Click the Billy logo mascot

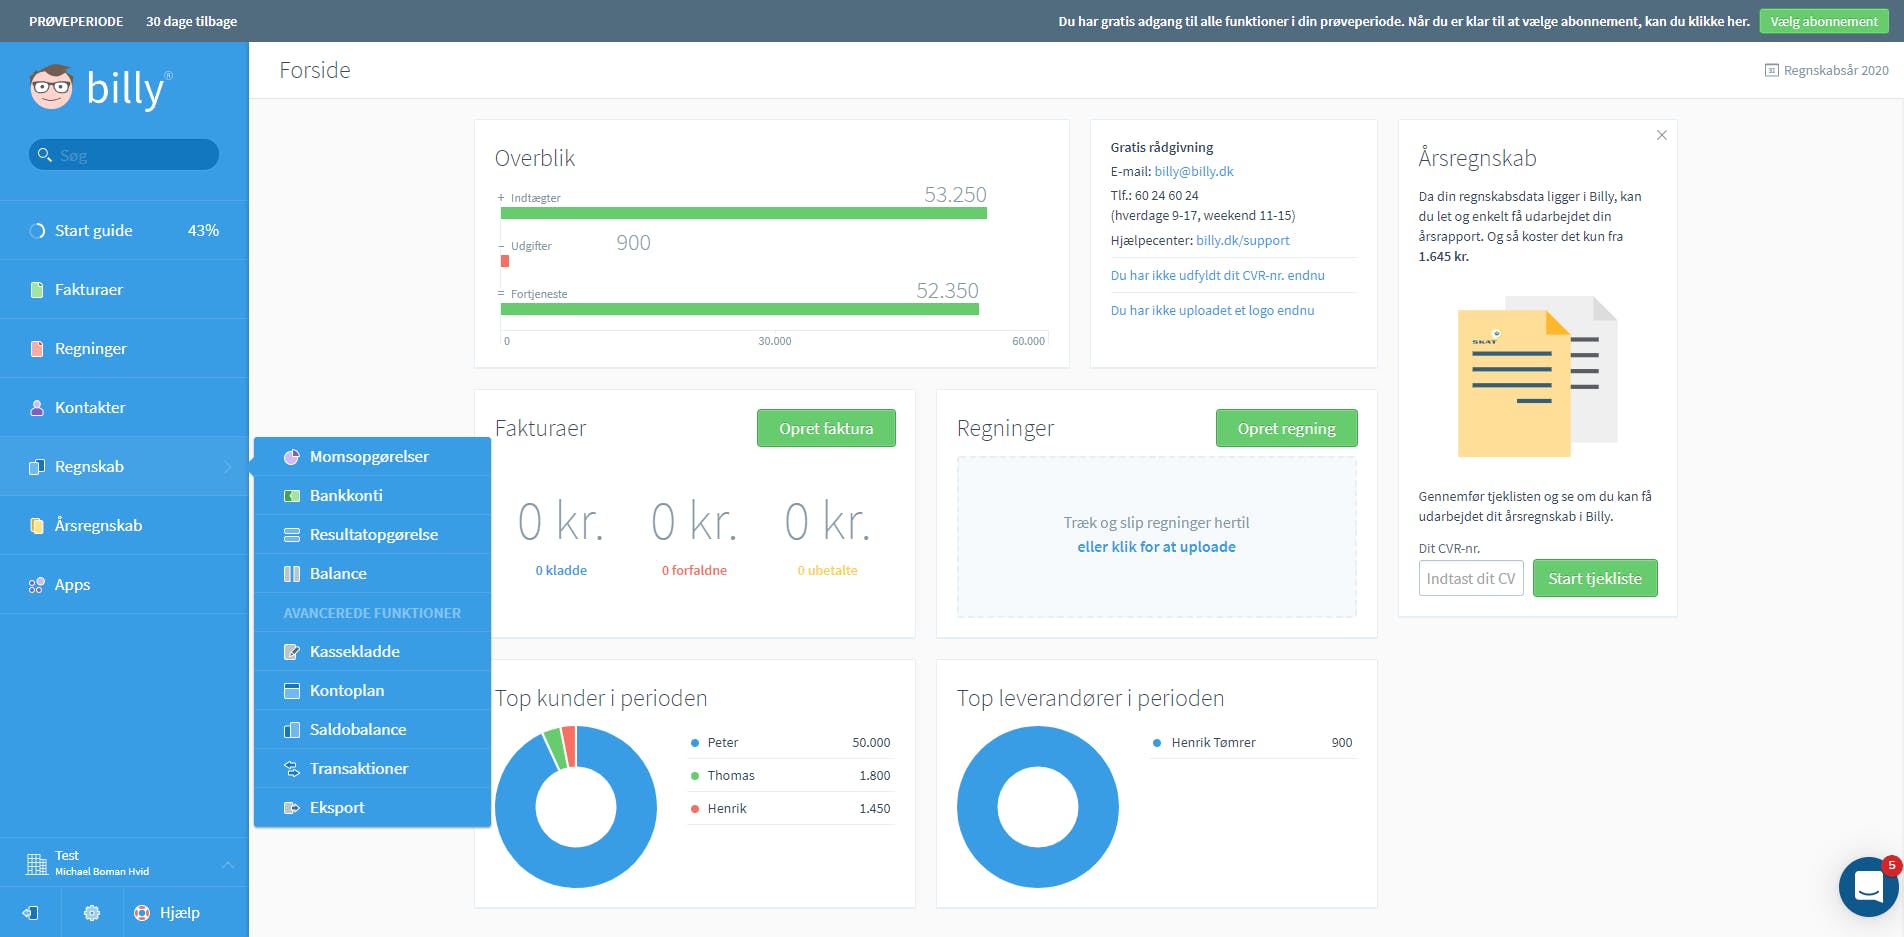tap(51, 88)
